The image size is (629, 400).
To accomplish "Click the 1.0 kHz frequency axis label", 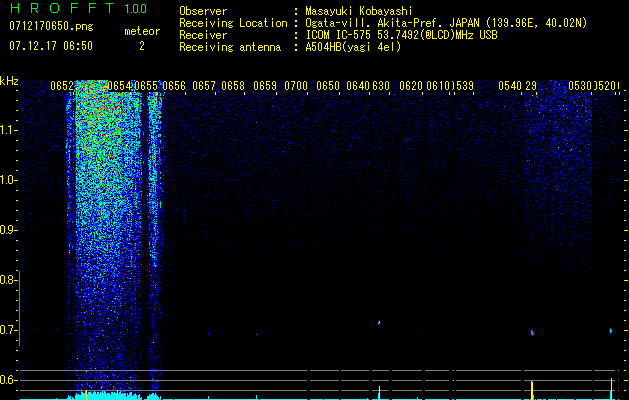I will (7, 180).
